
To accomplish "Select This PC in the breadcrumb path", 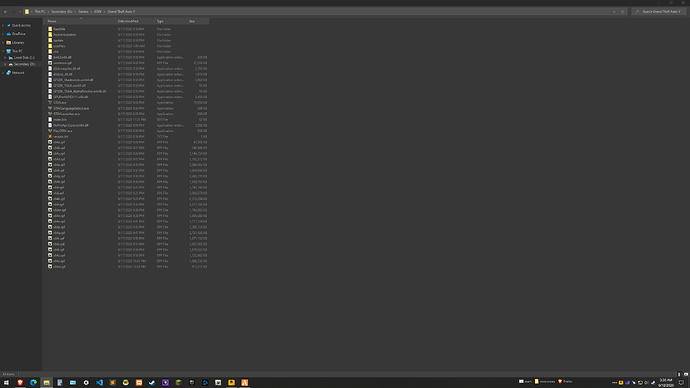I will click(40, 12).
